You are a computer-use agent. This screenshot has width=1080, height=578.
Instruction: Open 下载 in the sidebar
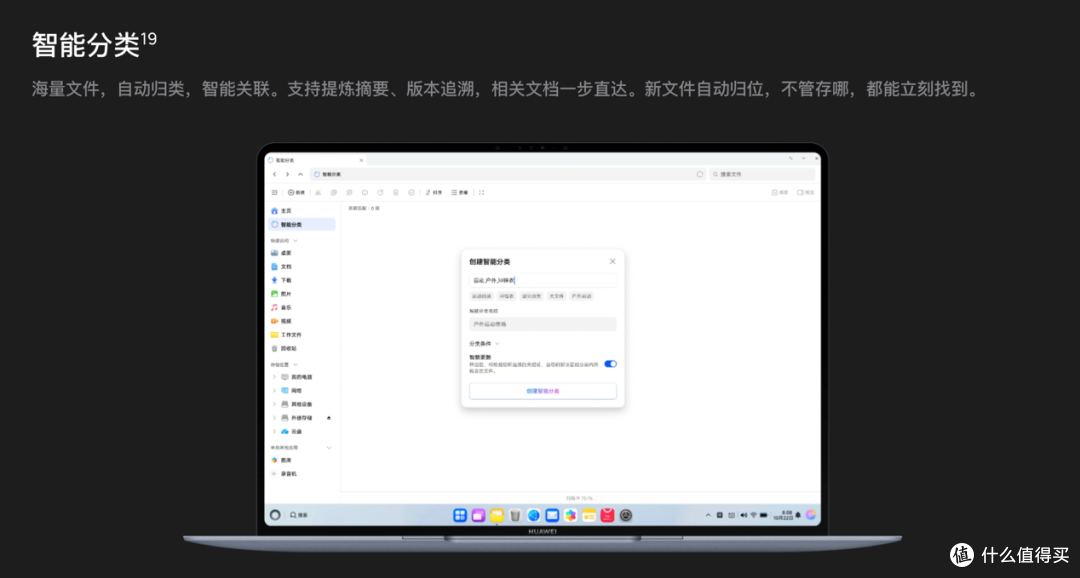[x=302, y=280]
